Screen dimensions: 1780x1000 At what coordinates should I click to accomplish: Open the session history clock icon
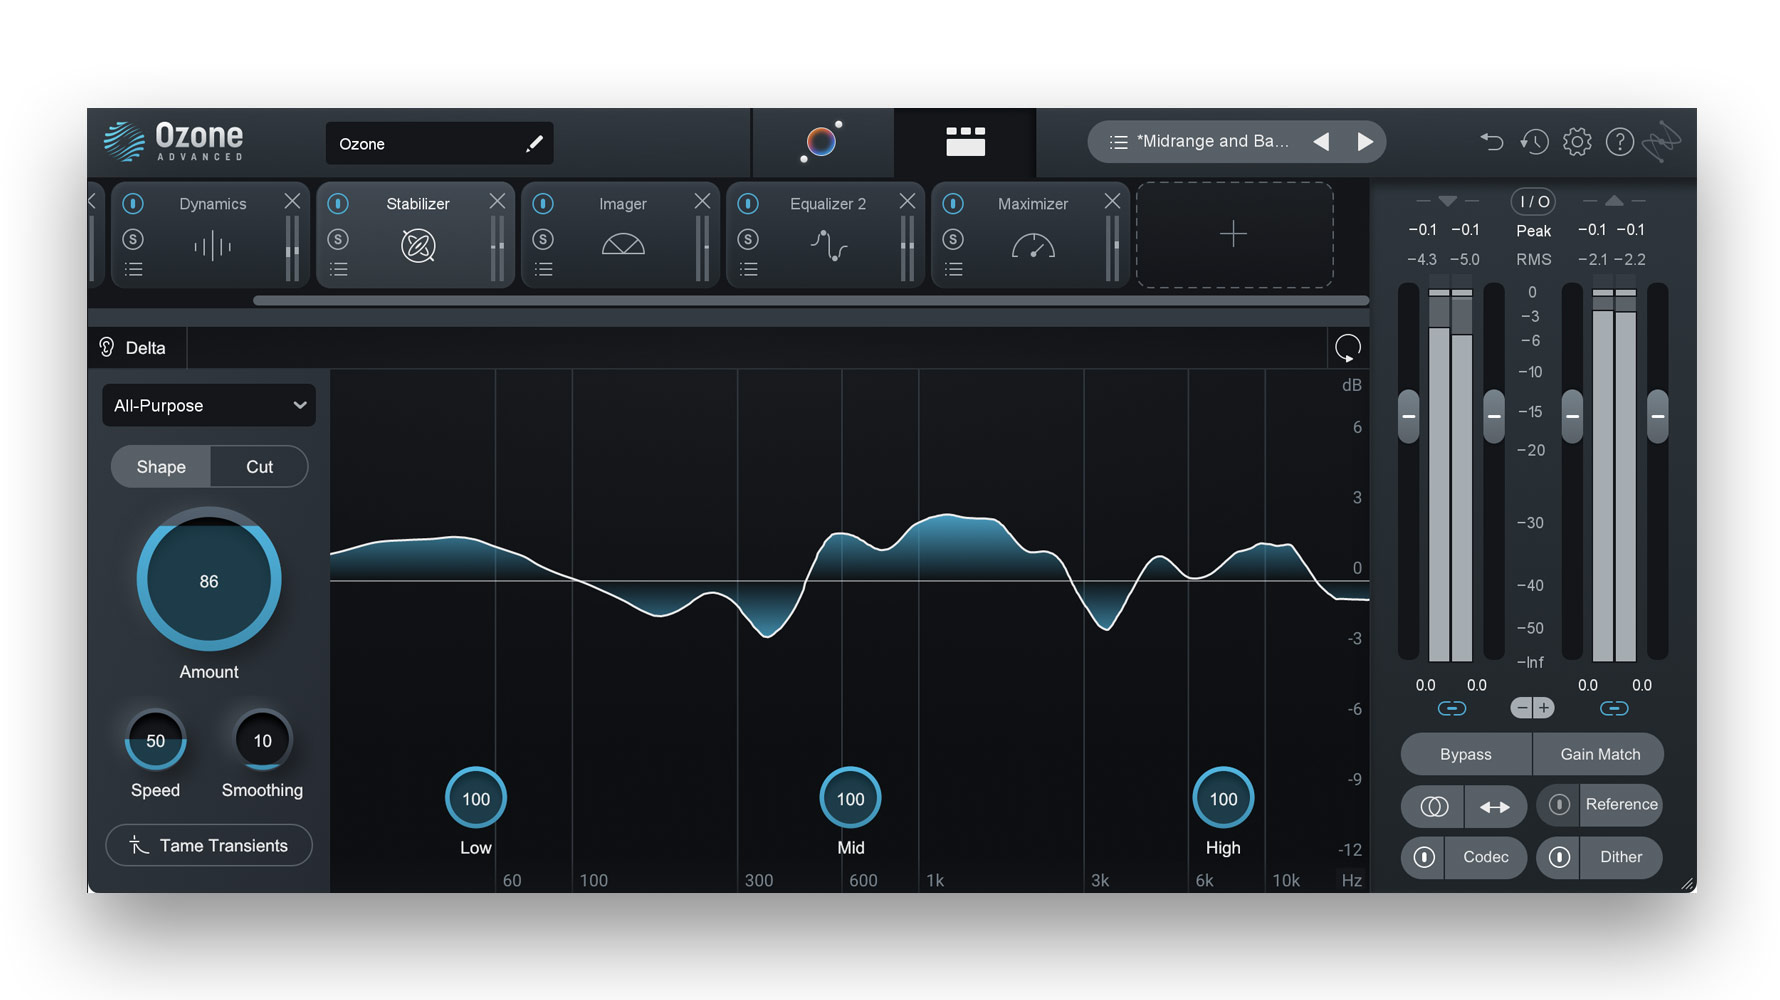[x=1534, y=141]
